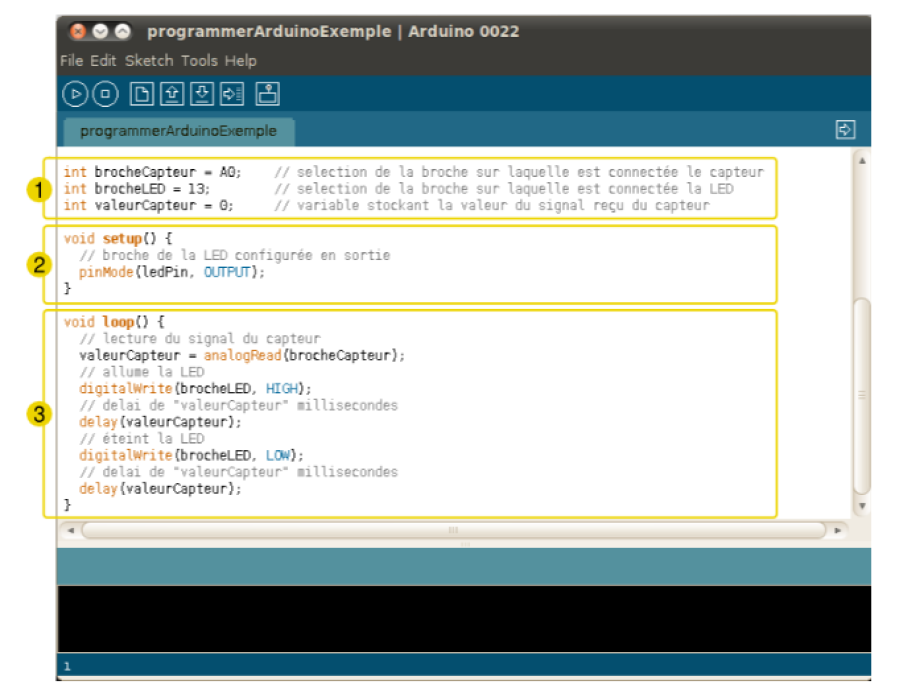The height and width of the screenshot is (693, 899).
Task: Click the editor's horizontal scrollbar thumb
Action: pos(454,530)
